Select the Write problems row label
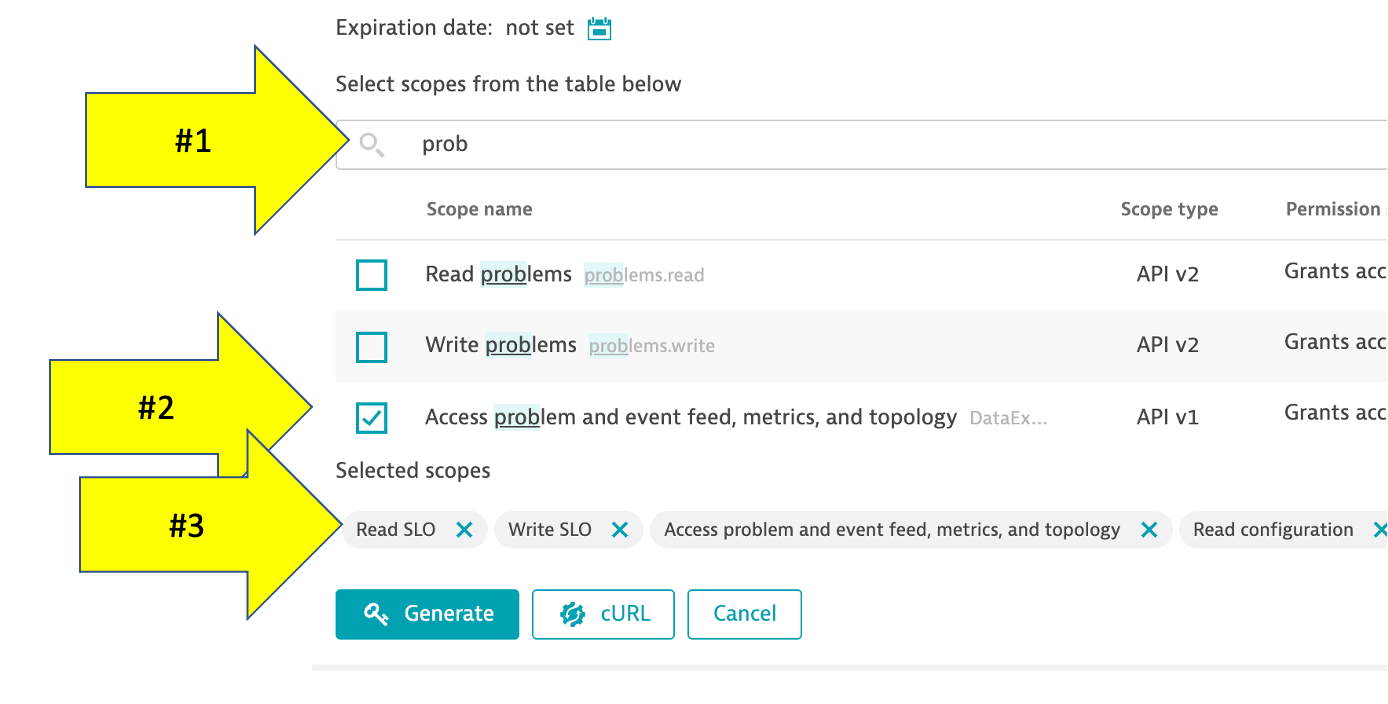Screen dimensions: 1388x704 [x=500, y=345]
